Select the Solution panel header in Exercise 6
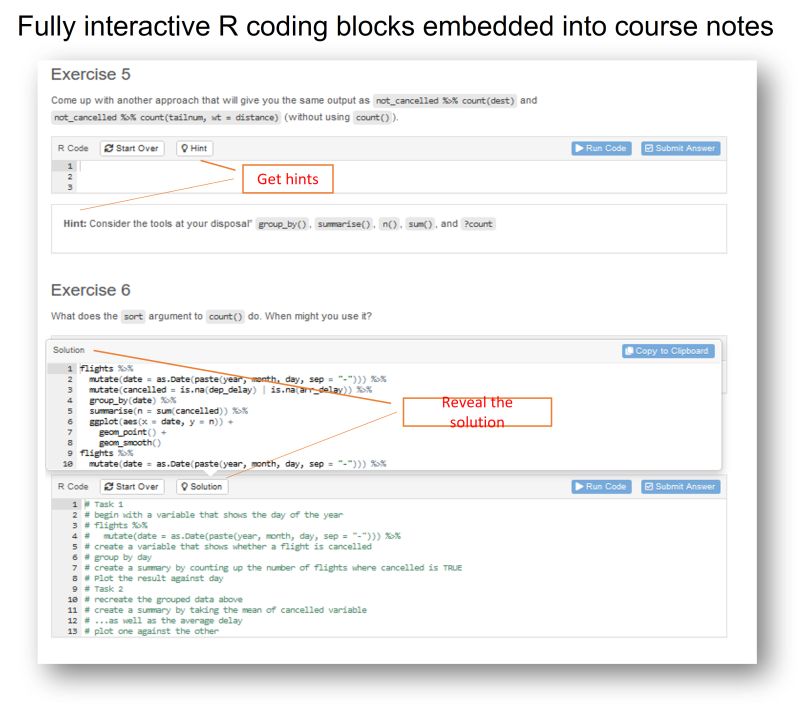This screenshot has width=800, height=707. [70, 350]
